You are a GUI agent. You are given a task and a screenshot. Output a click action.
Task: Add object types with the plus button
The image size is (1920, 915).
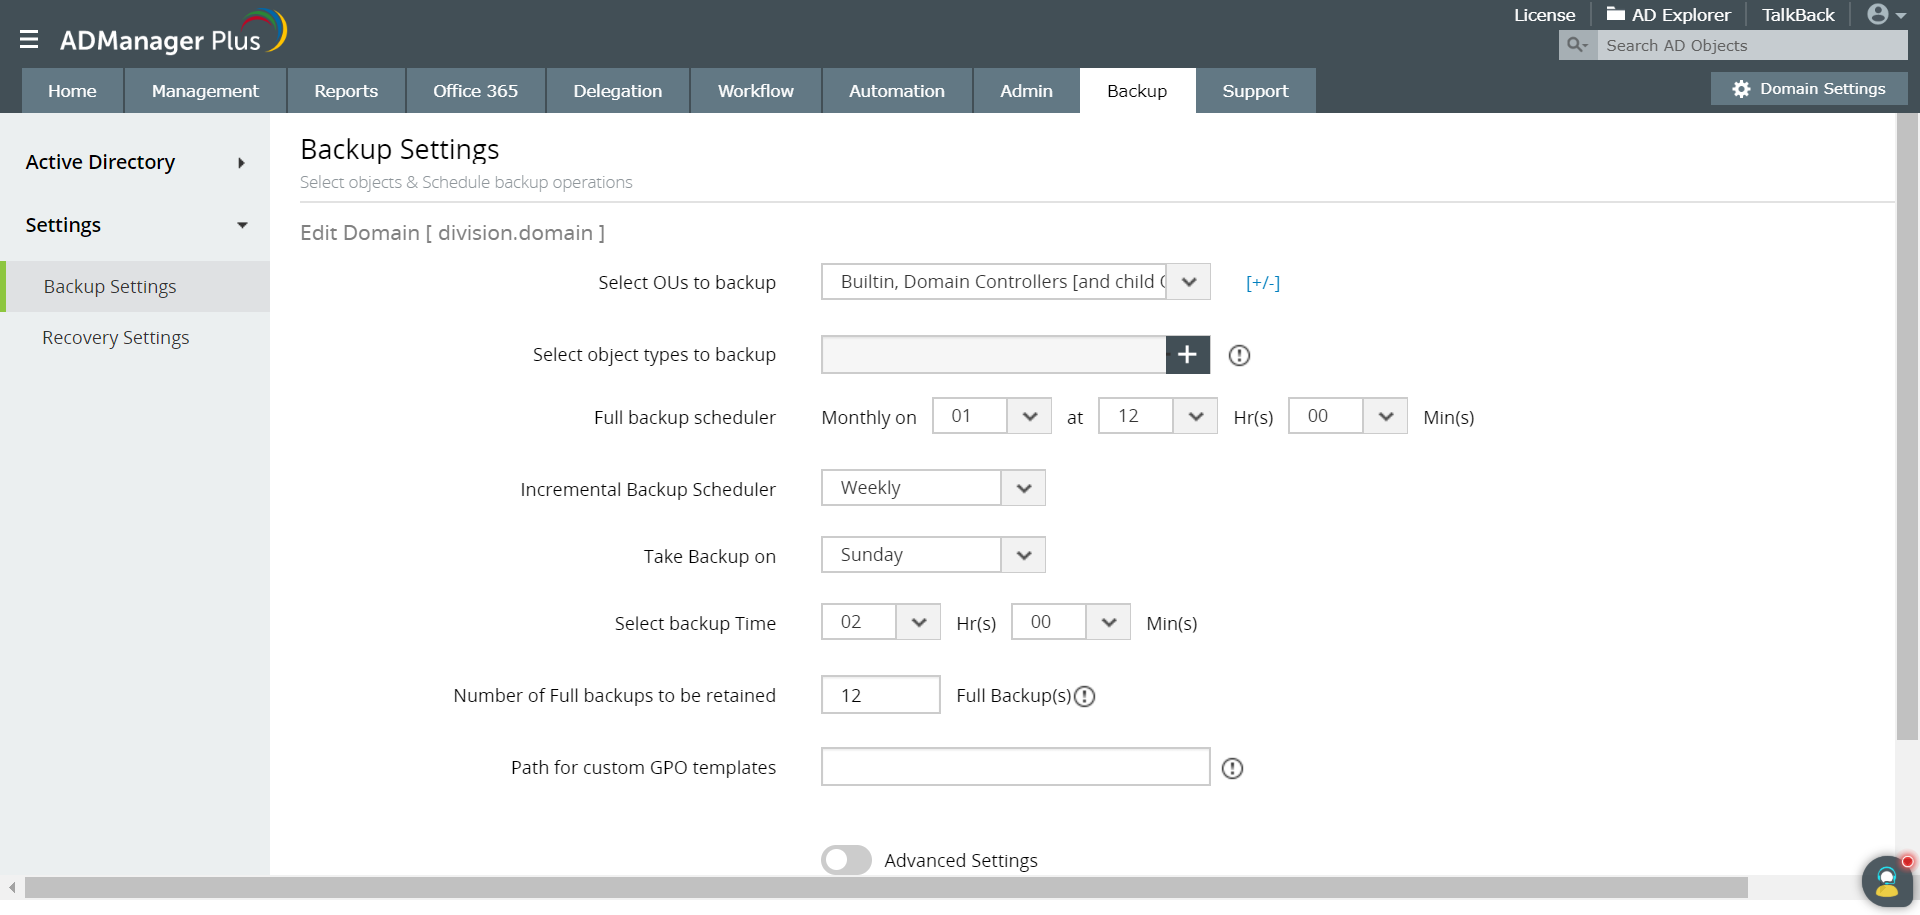(1187, 355)
